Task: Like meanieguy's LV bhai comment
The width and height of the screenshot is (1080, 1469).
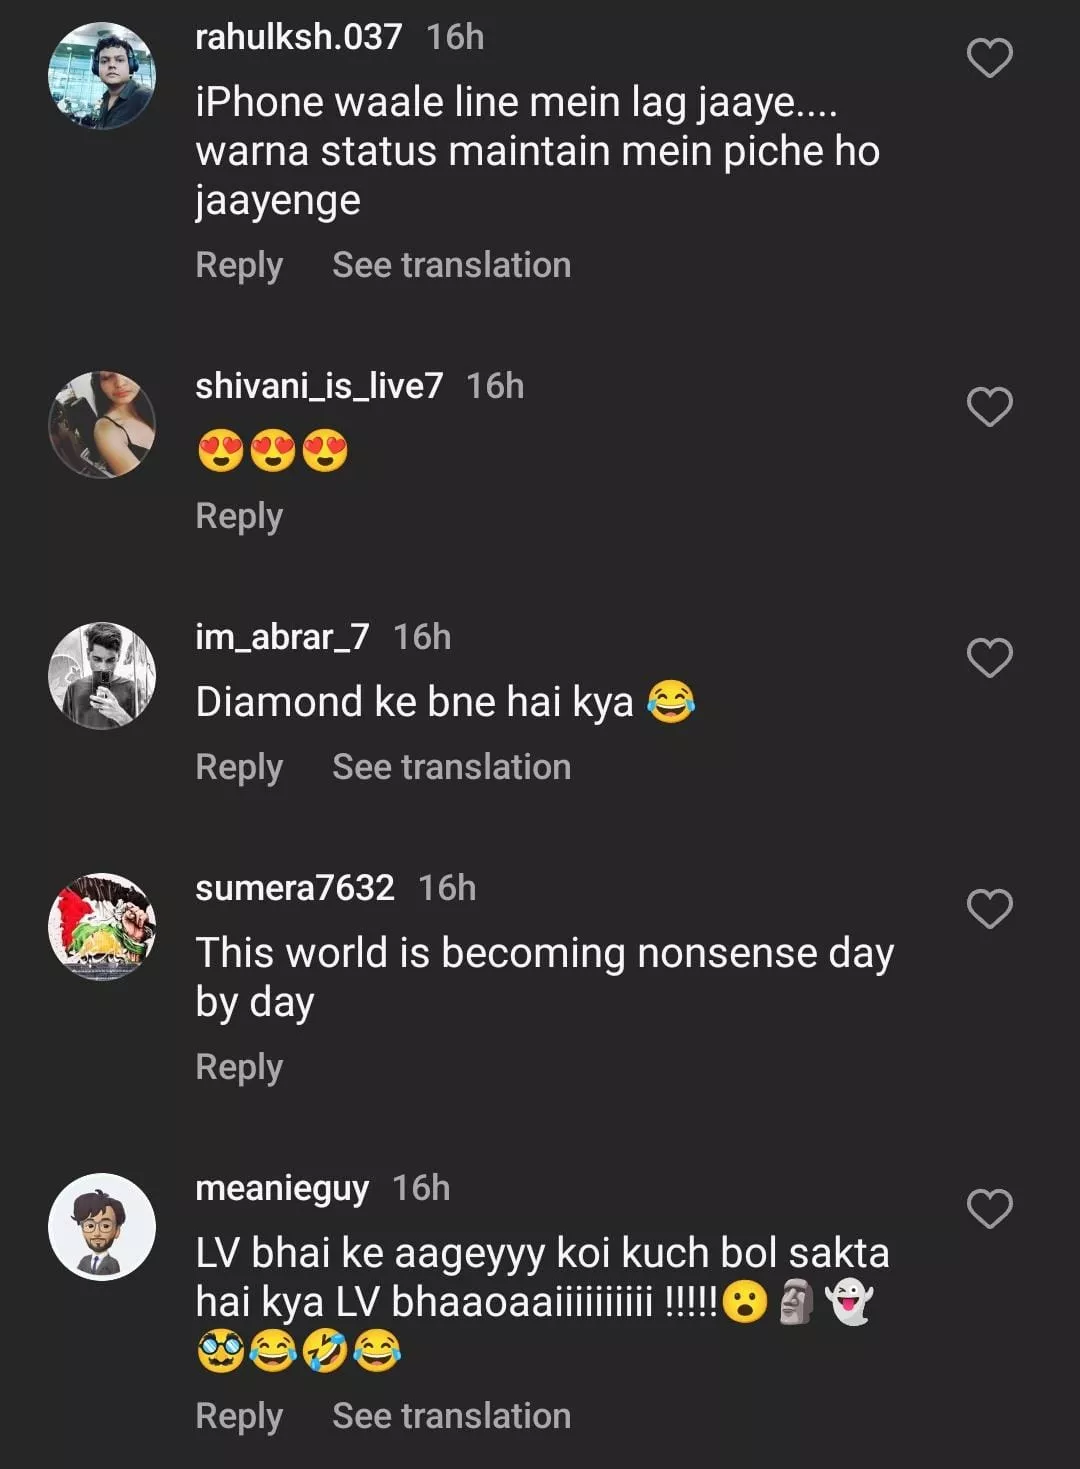Action: click(x=989, y=1209)
